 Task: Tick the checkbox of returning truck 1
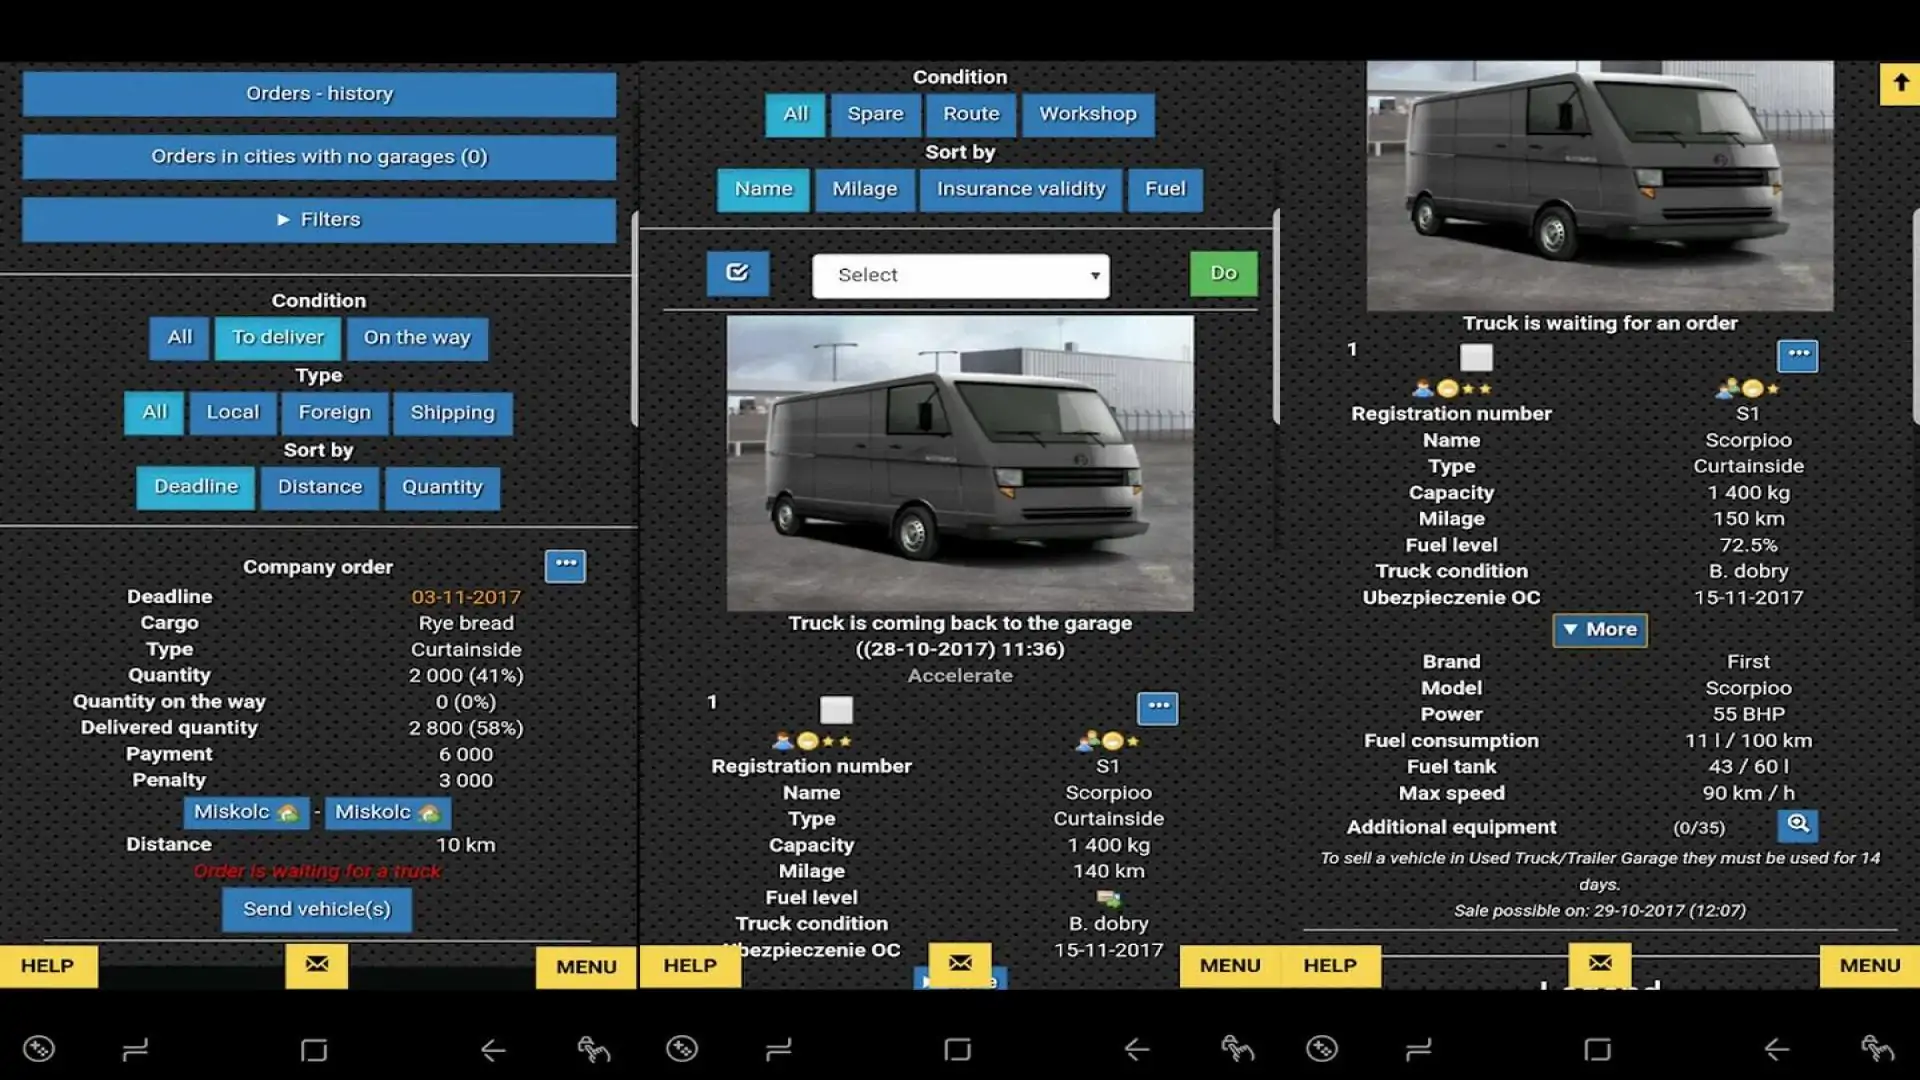836,710
